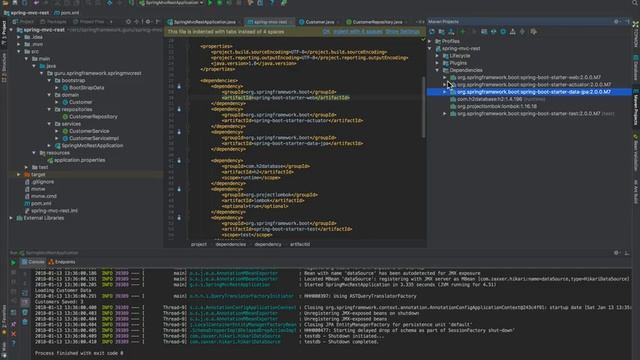Toggle Offline Mode icon in Maven toolbar

pos(493,31)
